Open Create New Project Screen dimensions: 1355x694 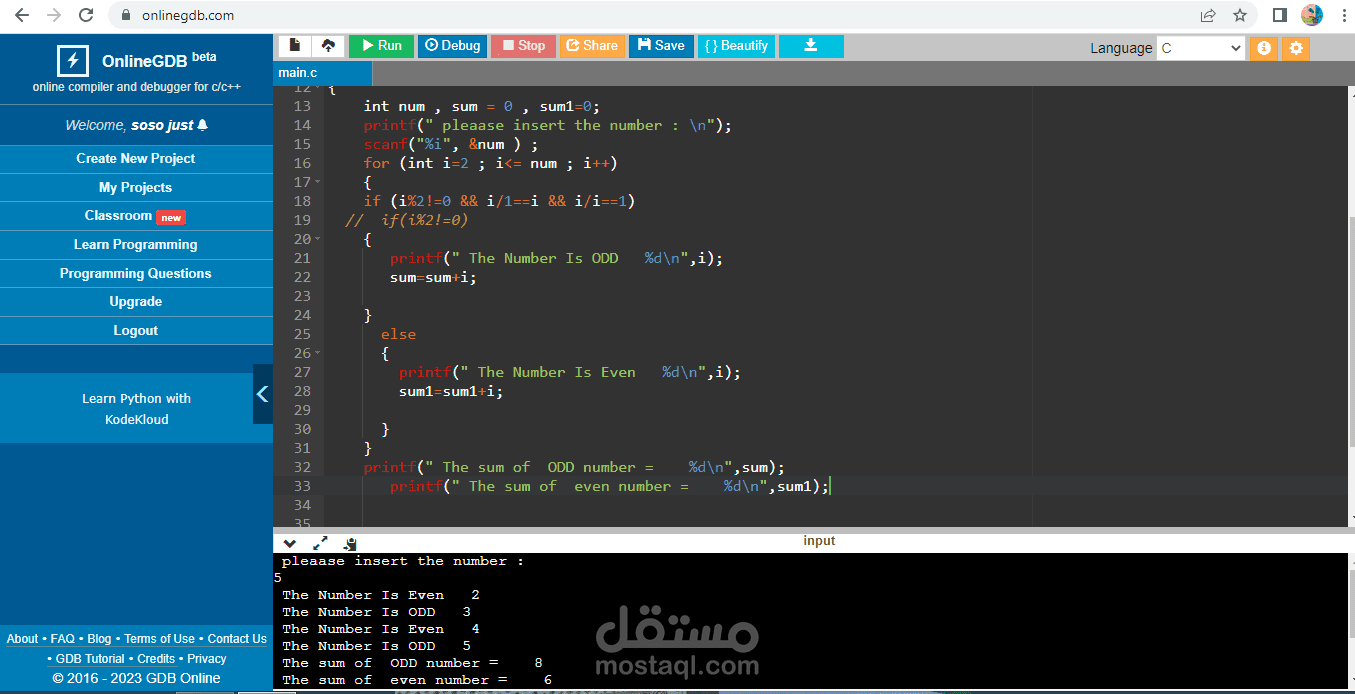[x=136, y=159]
